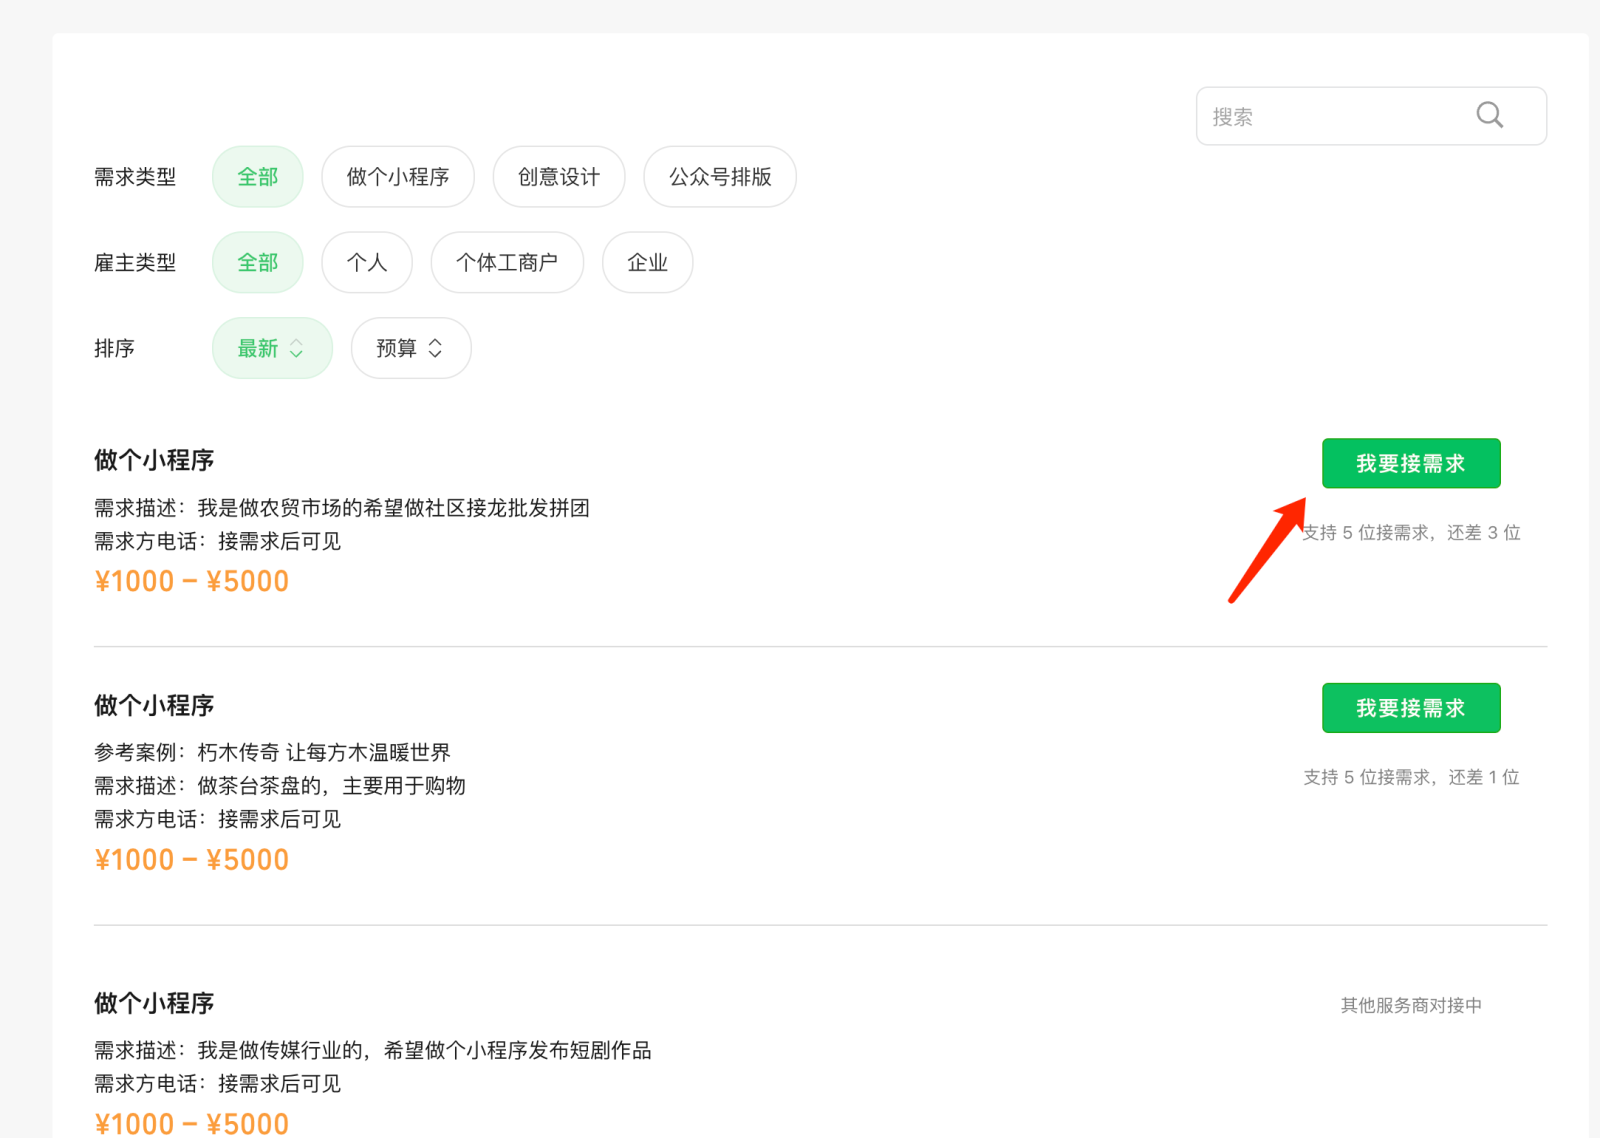Click the search magnifier icon
Image resolution: width=1600 pixels, height=1138 pixels.
(1490, 116)
